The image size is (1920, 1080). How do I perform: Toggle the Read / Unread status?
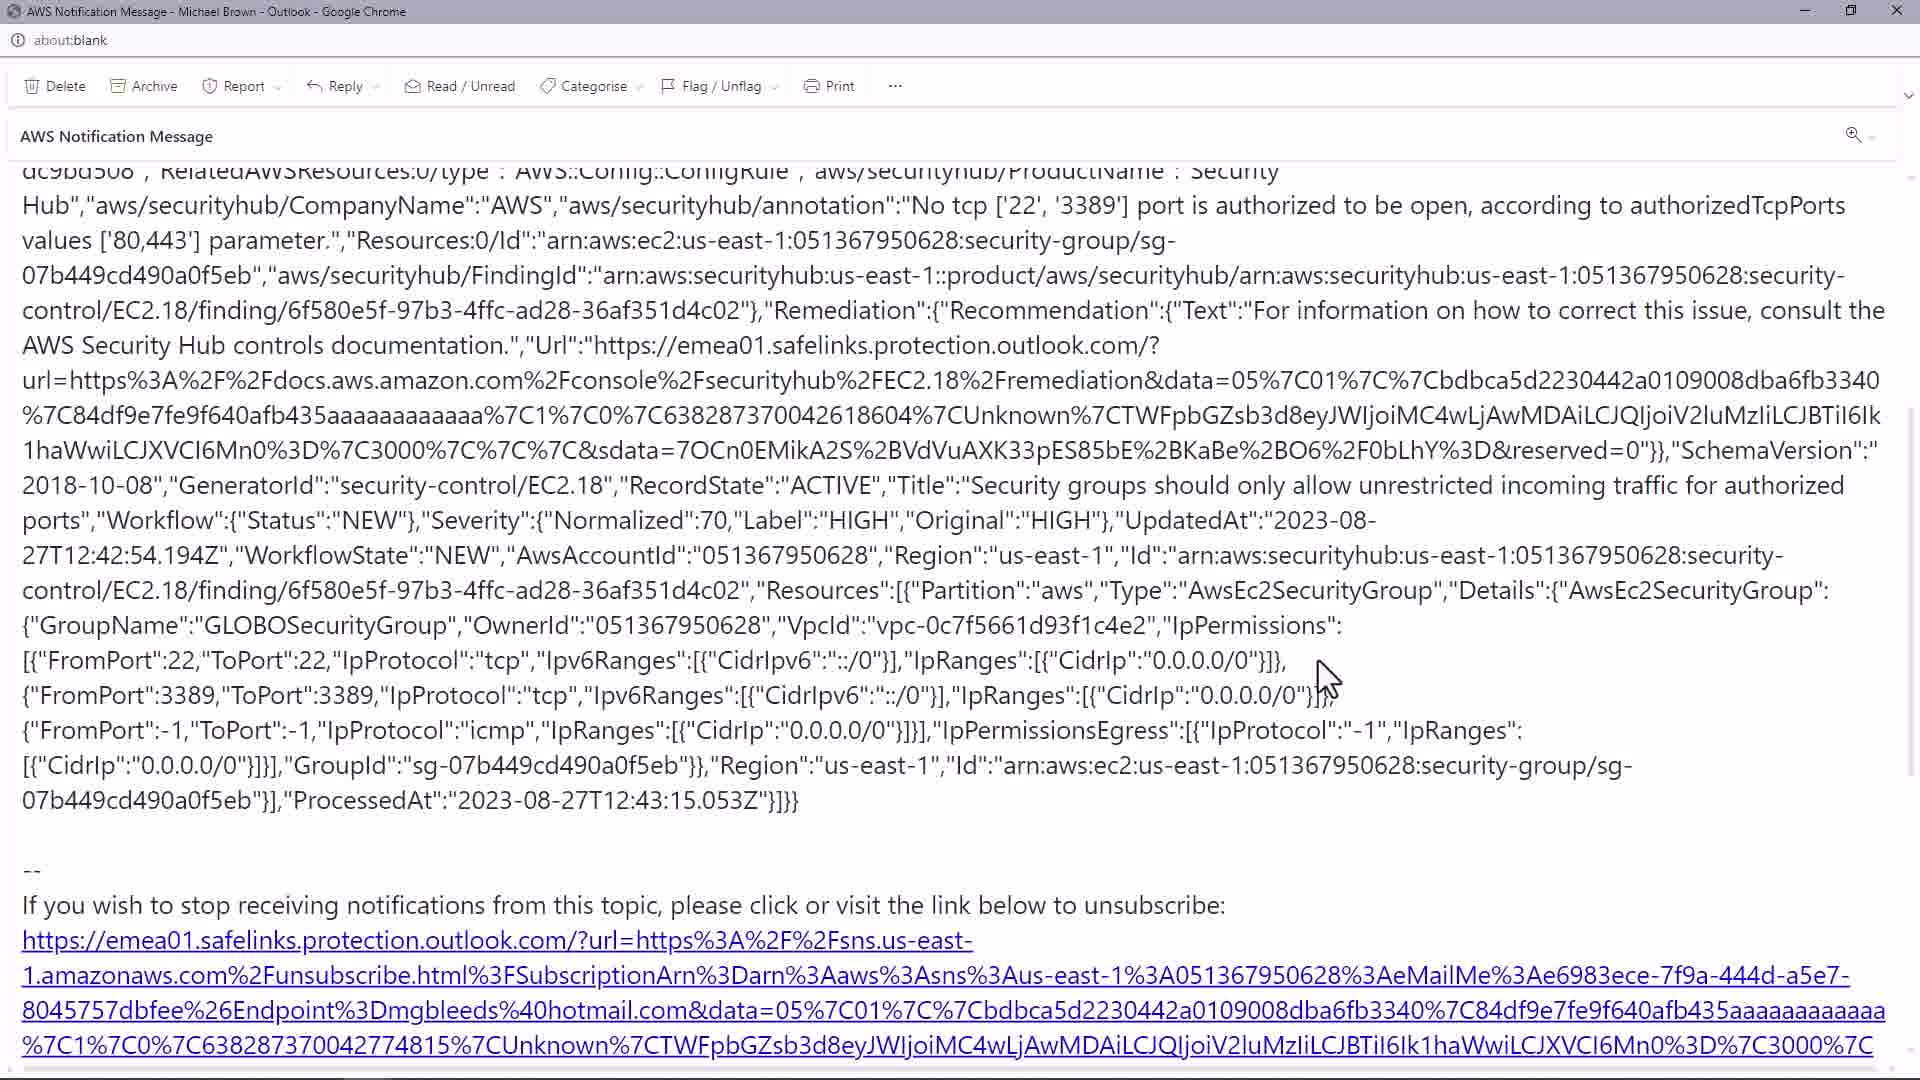460,86
